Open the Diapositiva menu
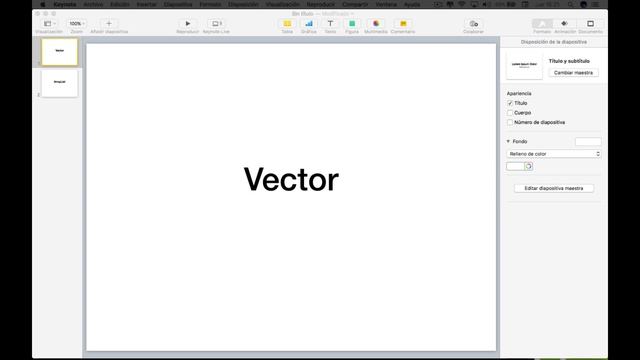The height and width of the screenshot is (360, 640). point(178,4)
